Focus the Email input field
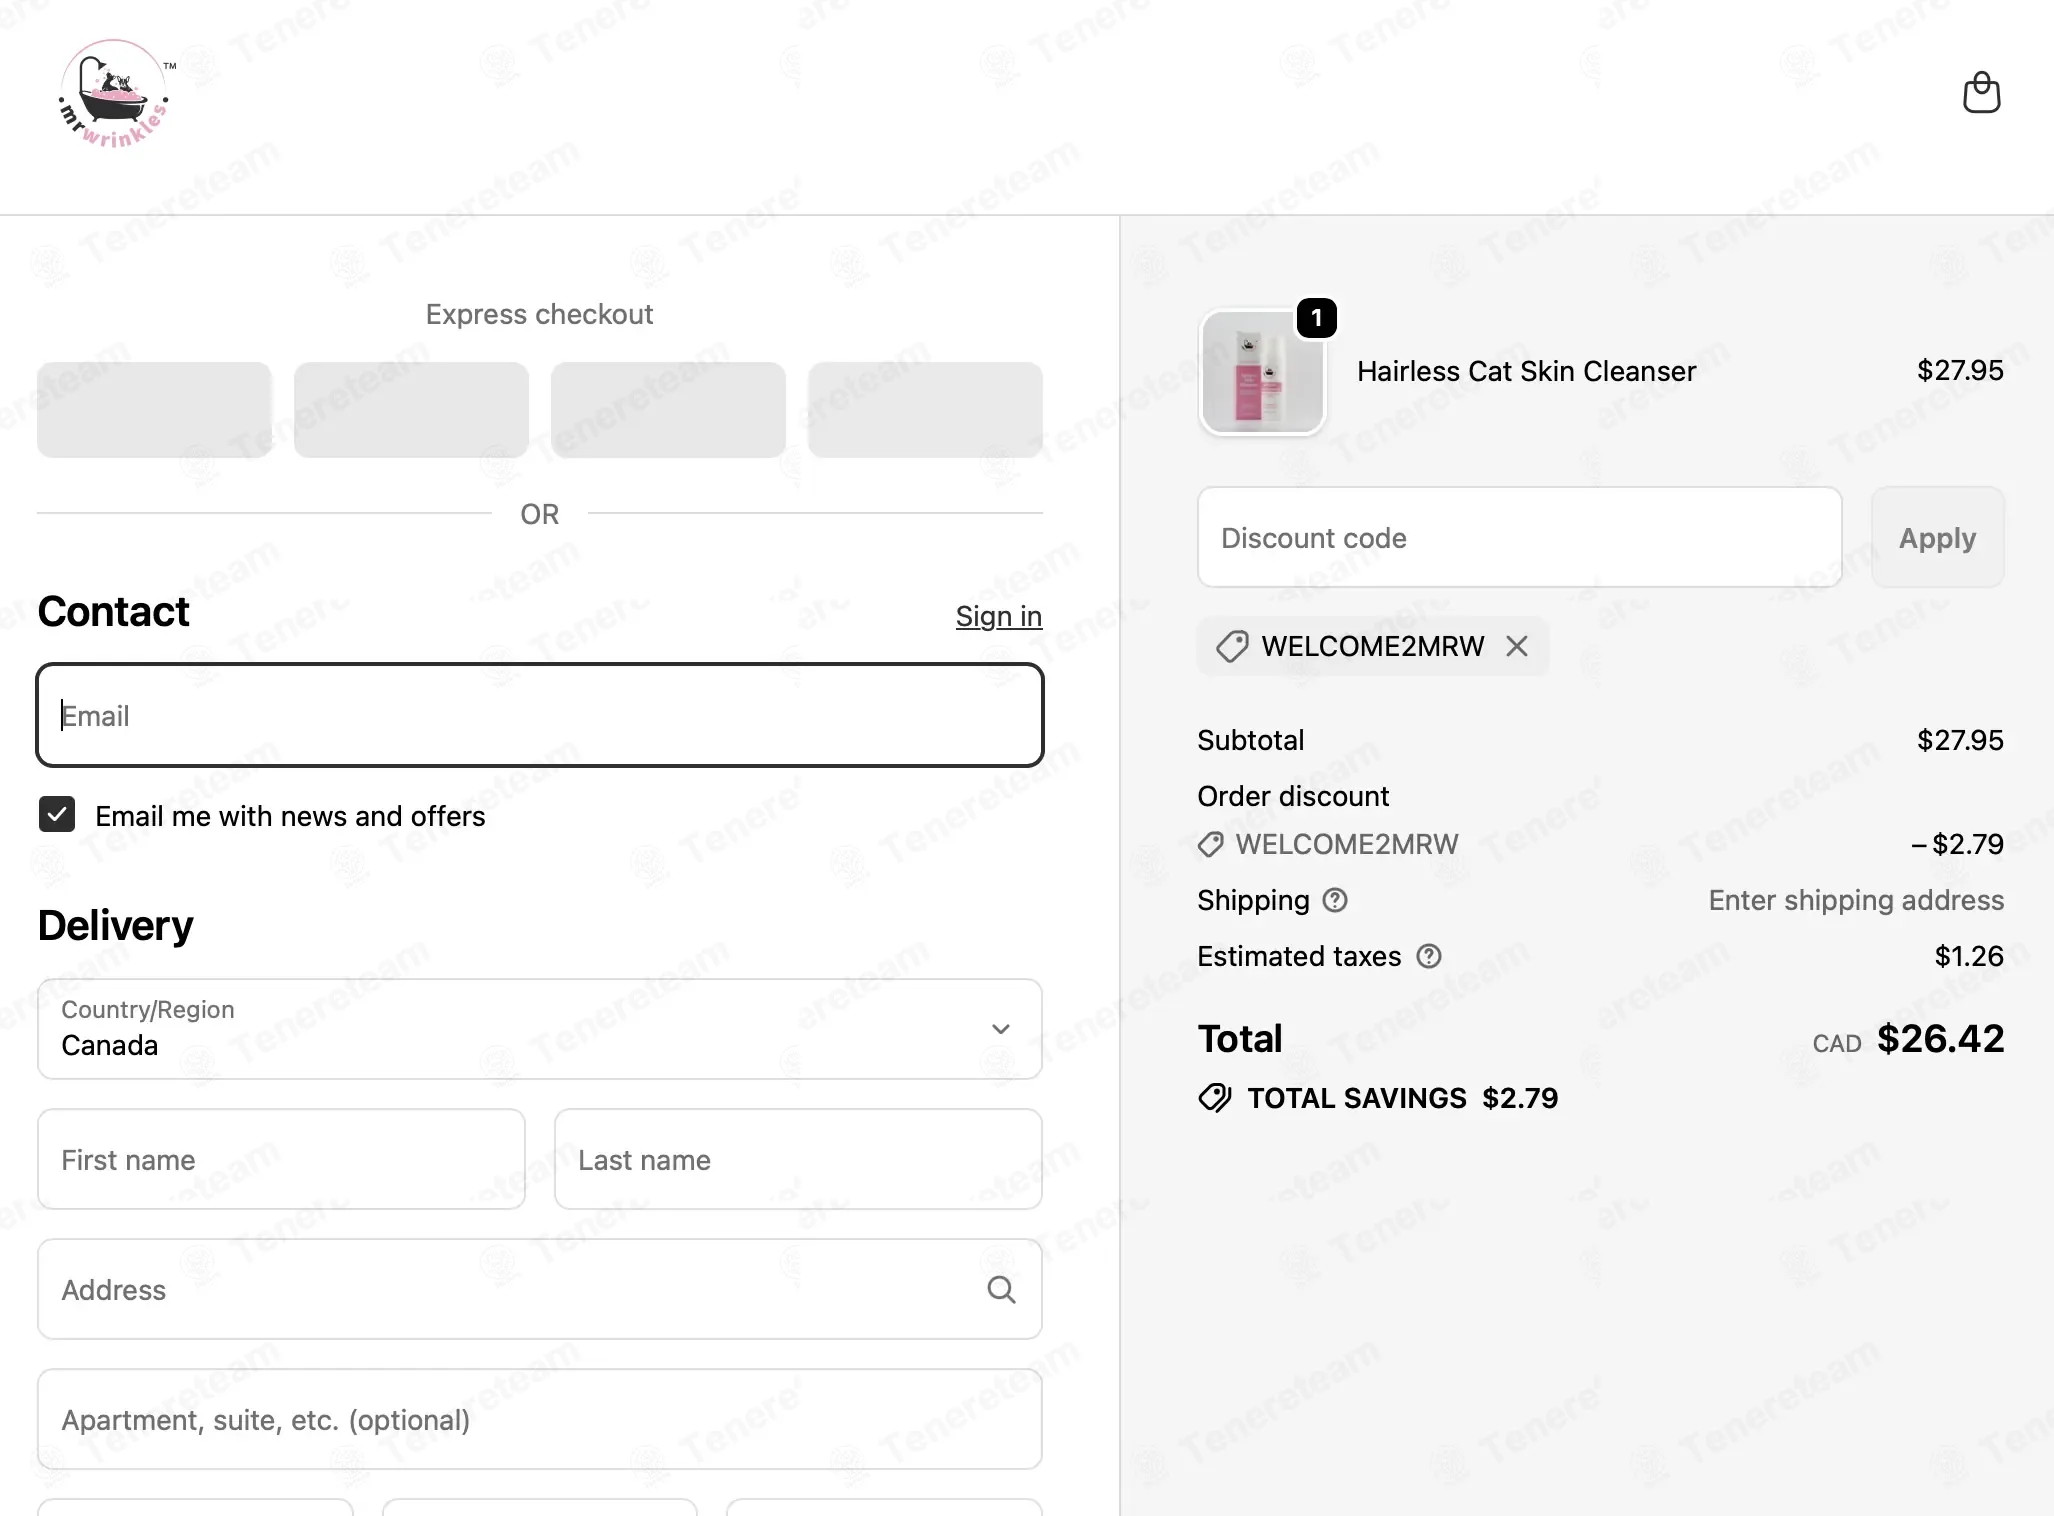 tap(540, 715)
